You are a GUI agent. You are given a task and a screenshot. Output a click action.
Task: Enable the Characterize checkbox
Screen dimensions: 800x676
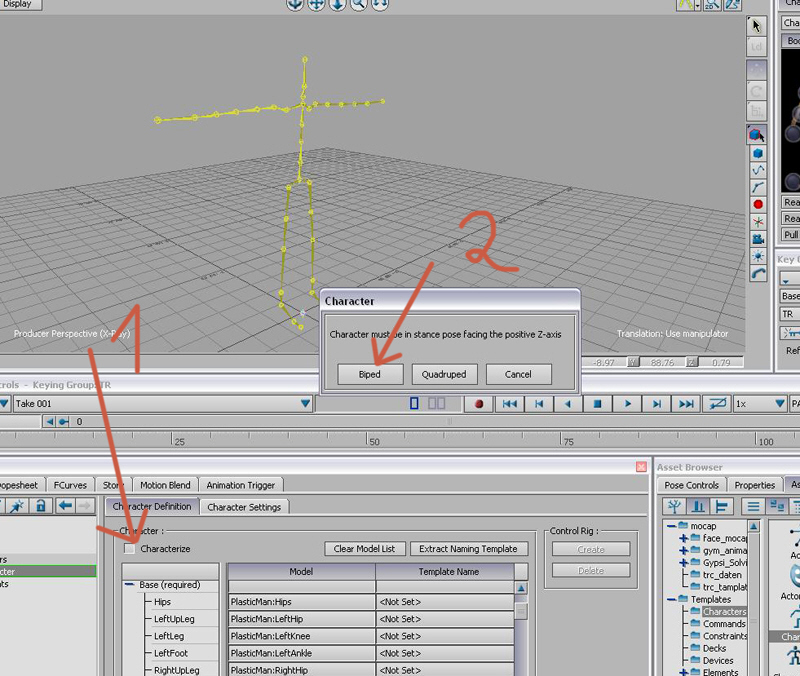tap(129, 548)
